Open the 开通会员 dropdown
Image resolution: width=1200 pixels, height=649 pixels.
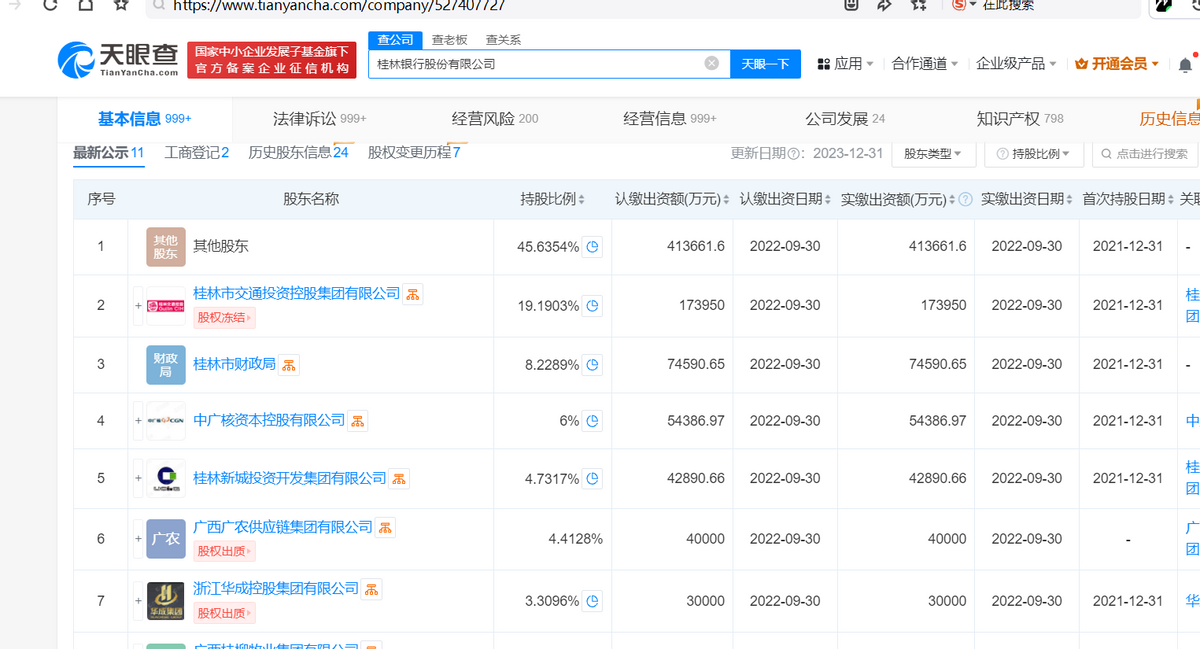pyautogui.click(x=1117, y=63)
